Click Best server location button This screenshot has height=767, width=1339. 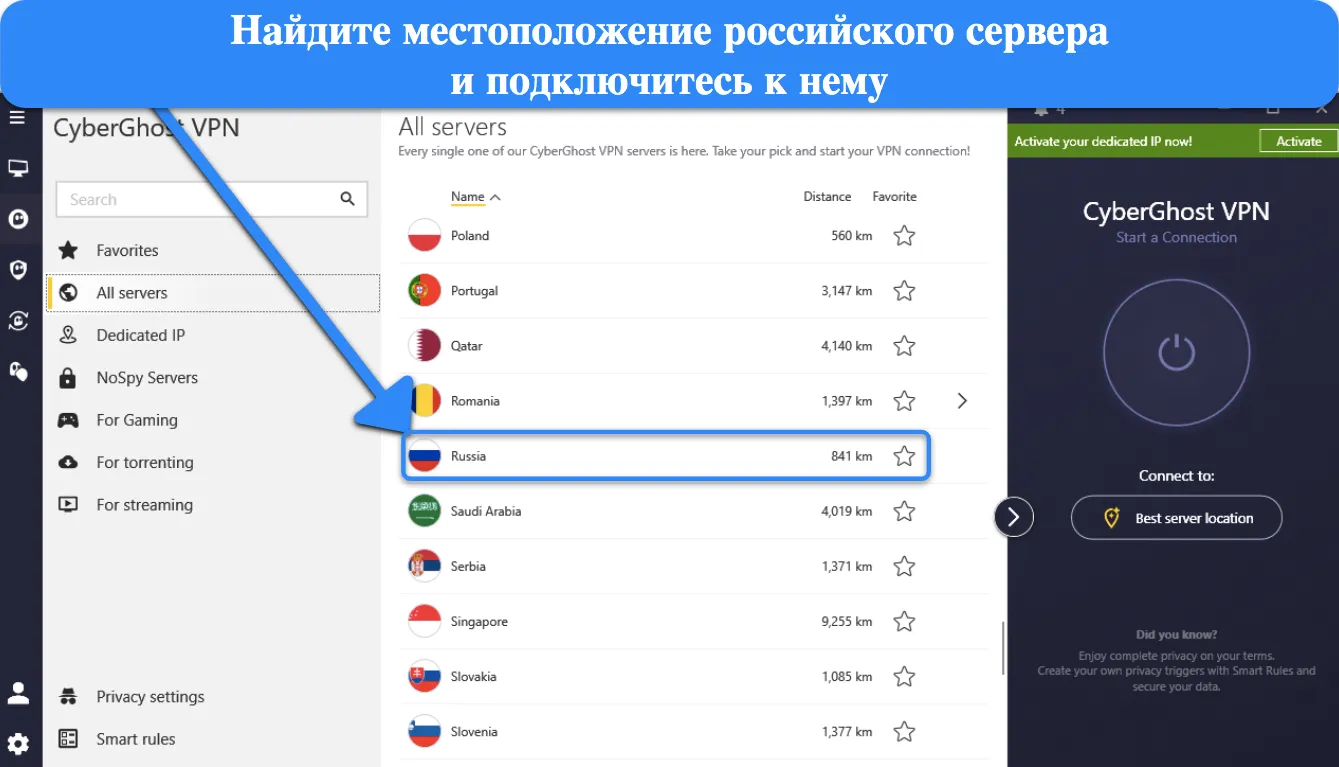1176,518
